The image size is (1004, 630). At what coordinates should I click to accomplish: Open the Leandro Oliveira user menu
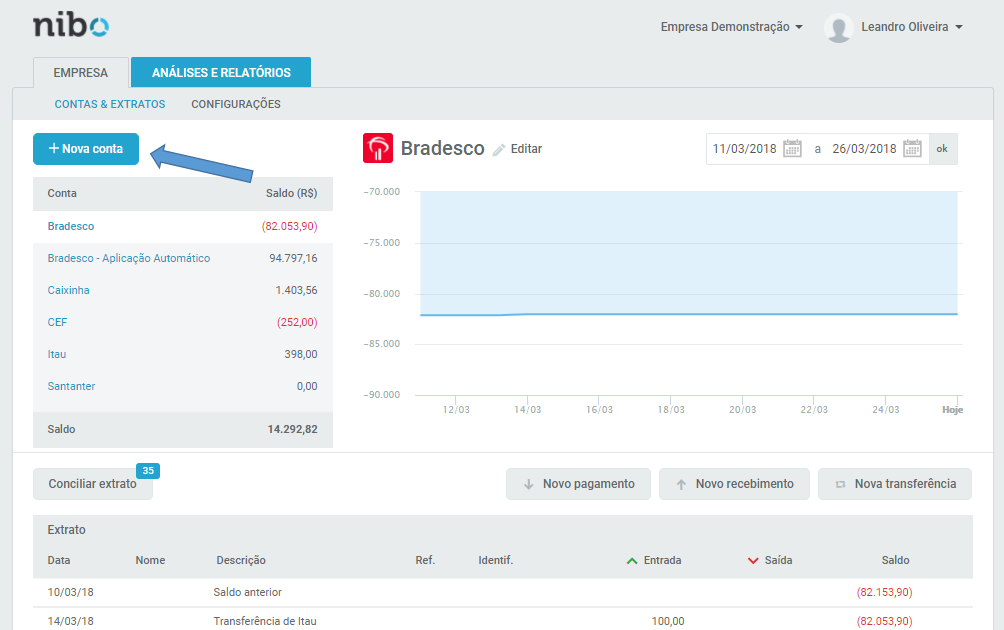[x=912, y=27]
